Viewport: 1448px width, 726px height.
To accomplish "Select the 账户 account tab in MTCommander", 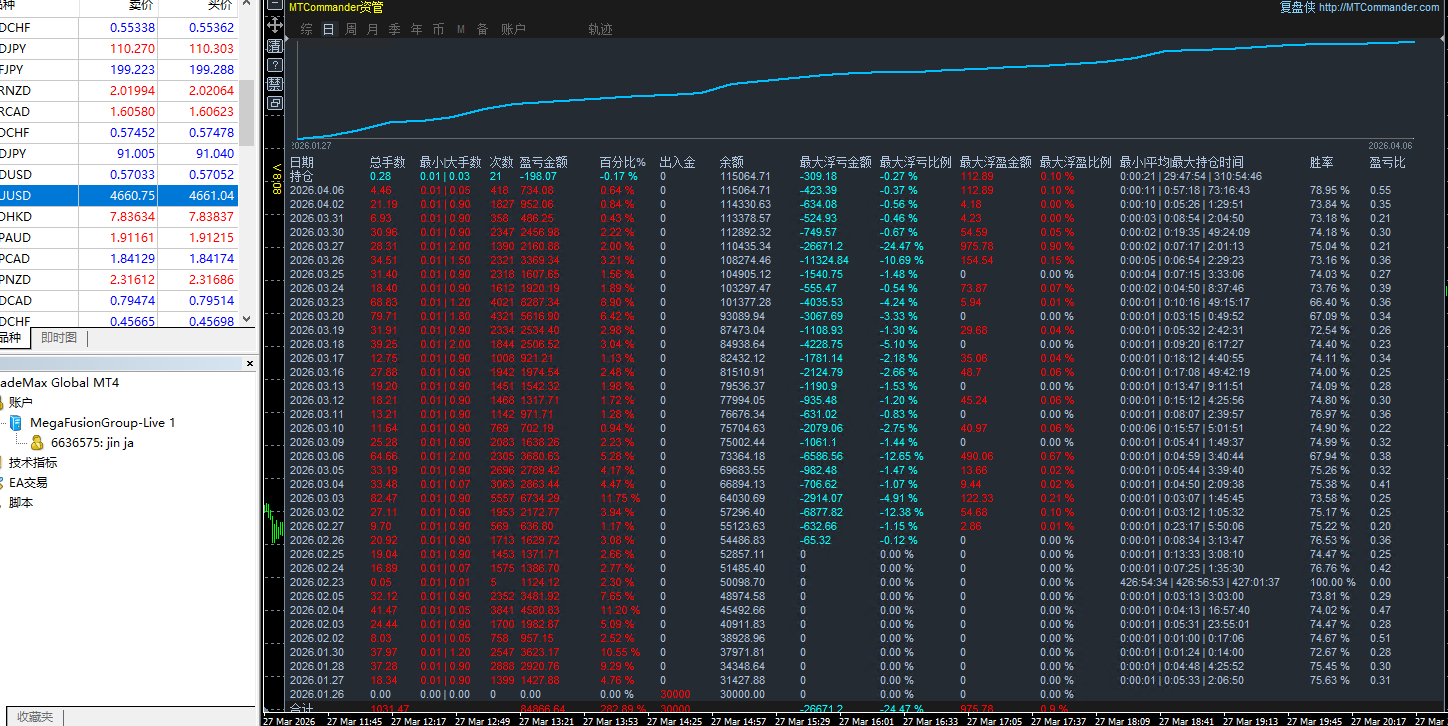I will [x=513, y=30].
